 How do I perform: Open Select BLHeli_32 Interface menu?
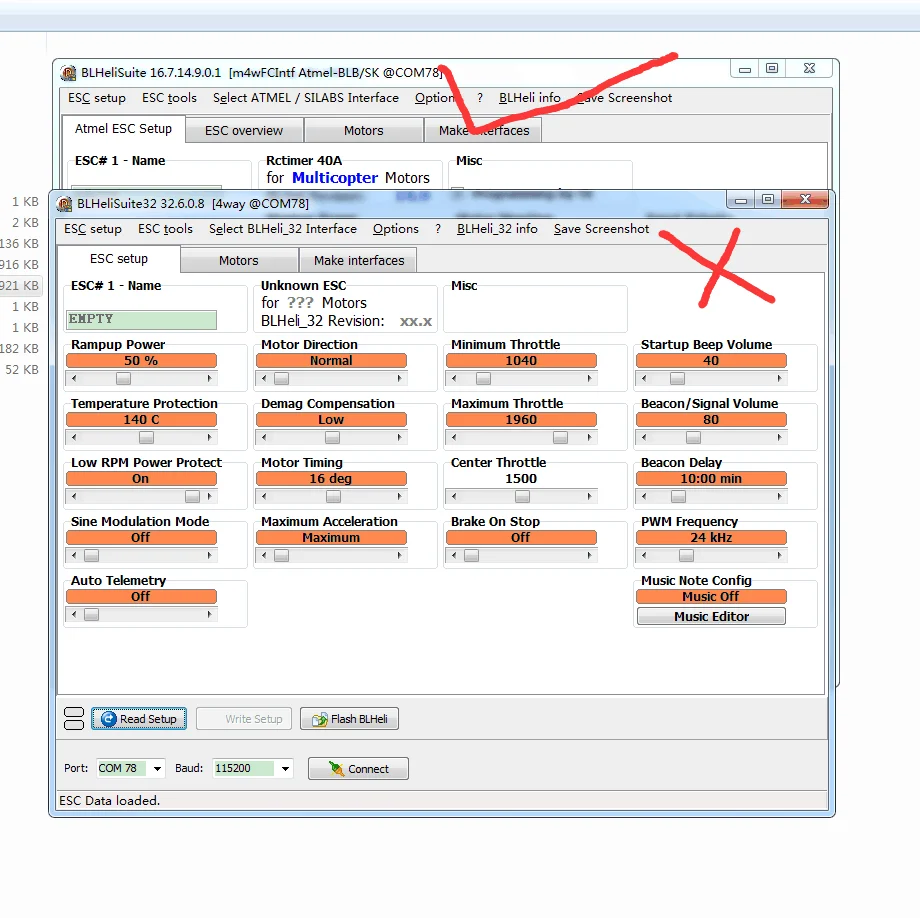click(283, 229)
